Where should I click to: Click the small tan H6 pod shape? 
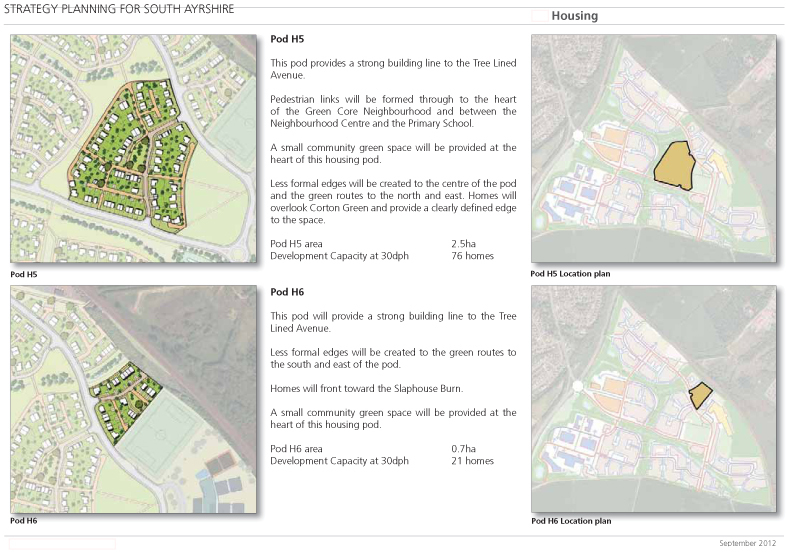coord(701,396)
